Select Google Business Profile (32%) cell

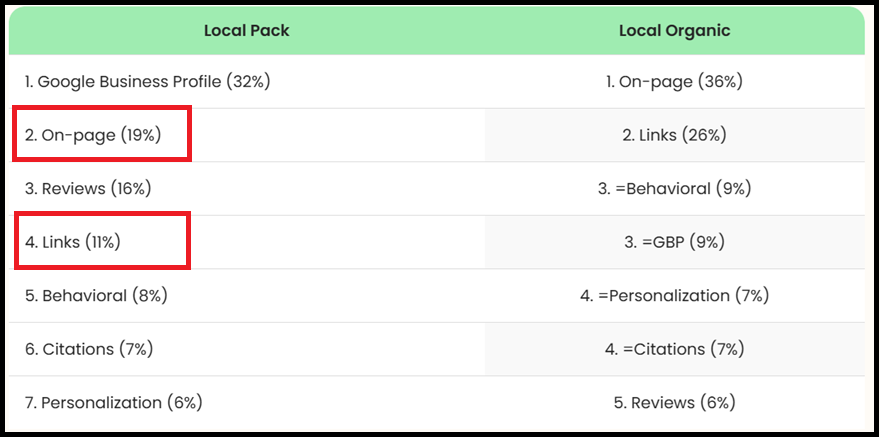point(147,82)
